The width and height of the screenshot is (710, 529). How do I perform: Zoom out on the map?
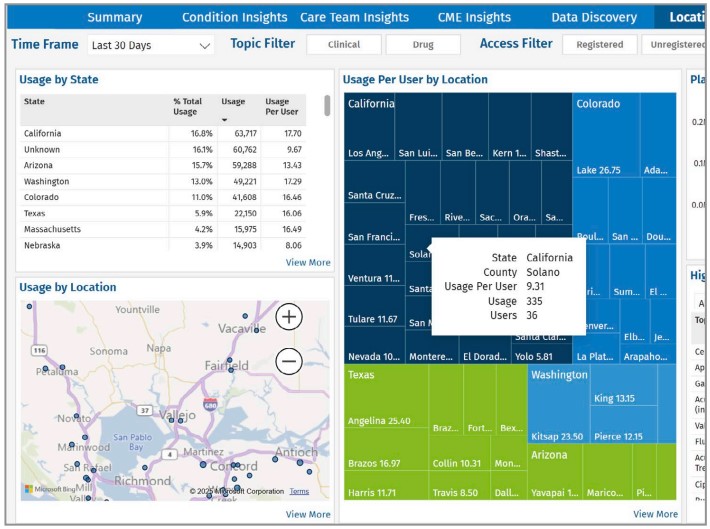pyautogui.click(x=289, y=361)
